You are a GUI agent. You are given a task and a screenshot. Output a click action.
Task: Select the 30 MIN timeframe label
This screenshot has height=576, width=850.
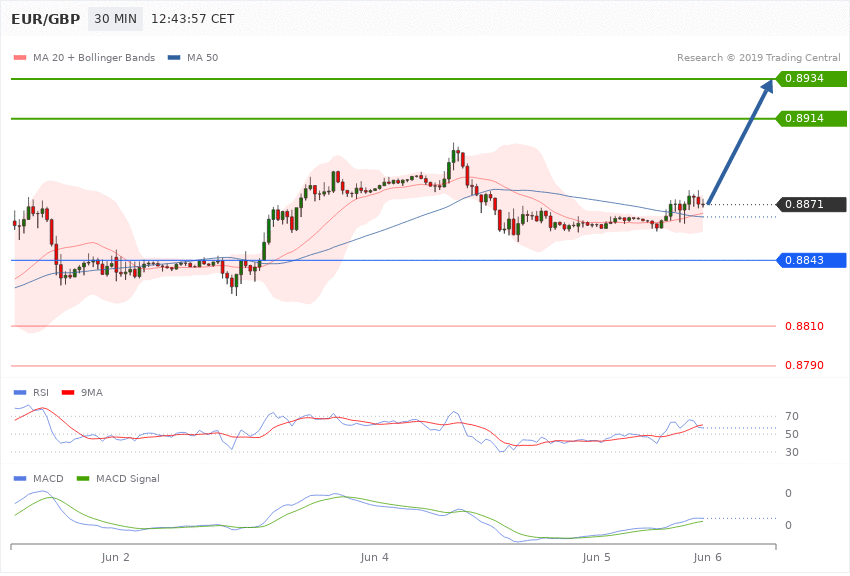(x=115, y=19)
